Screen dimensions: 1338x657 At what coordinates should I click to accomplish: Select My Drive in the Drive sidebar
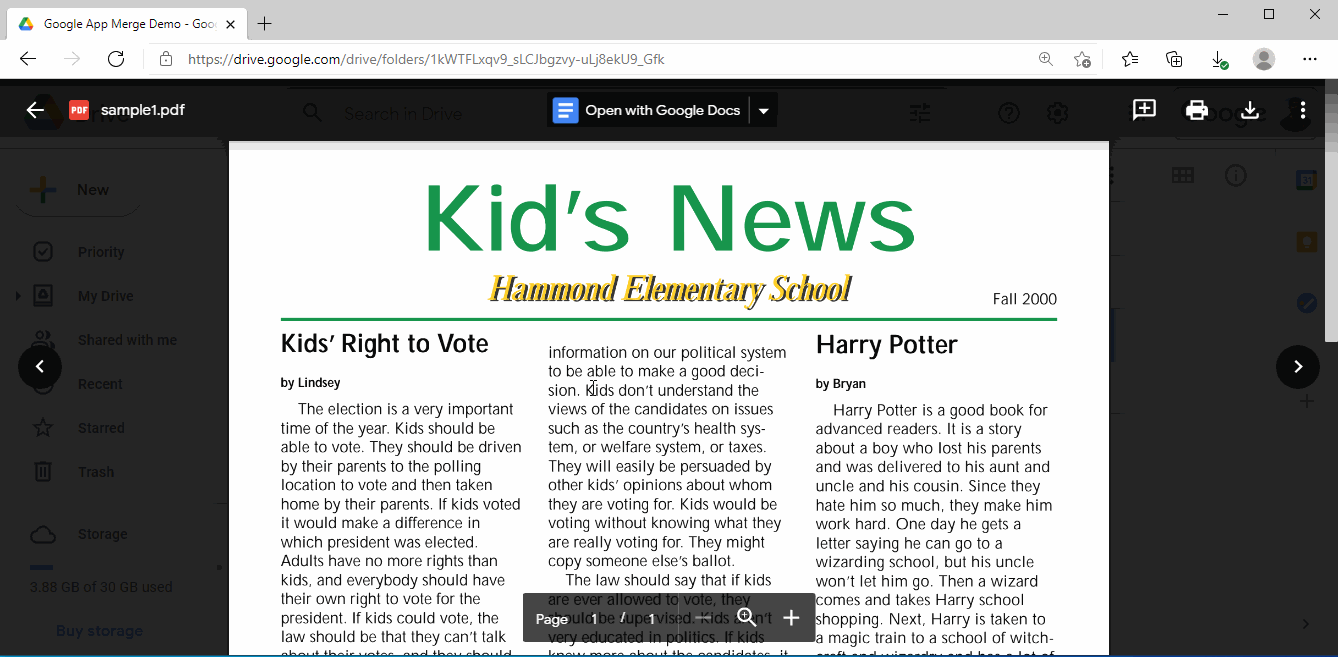pos(105,296)
